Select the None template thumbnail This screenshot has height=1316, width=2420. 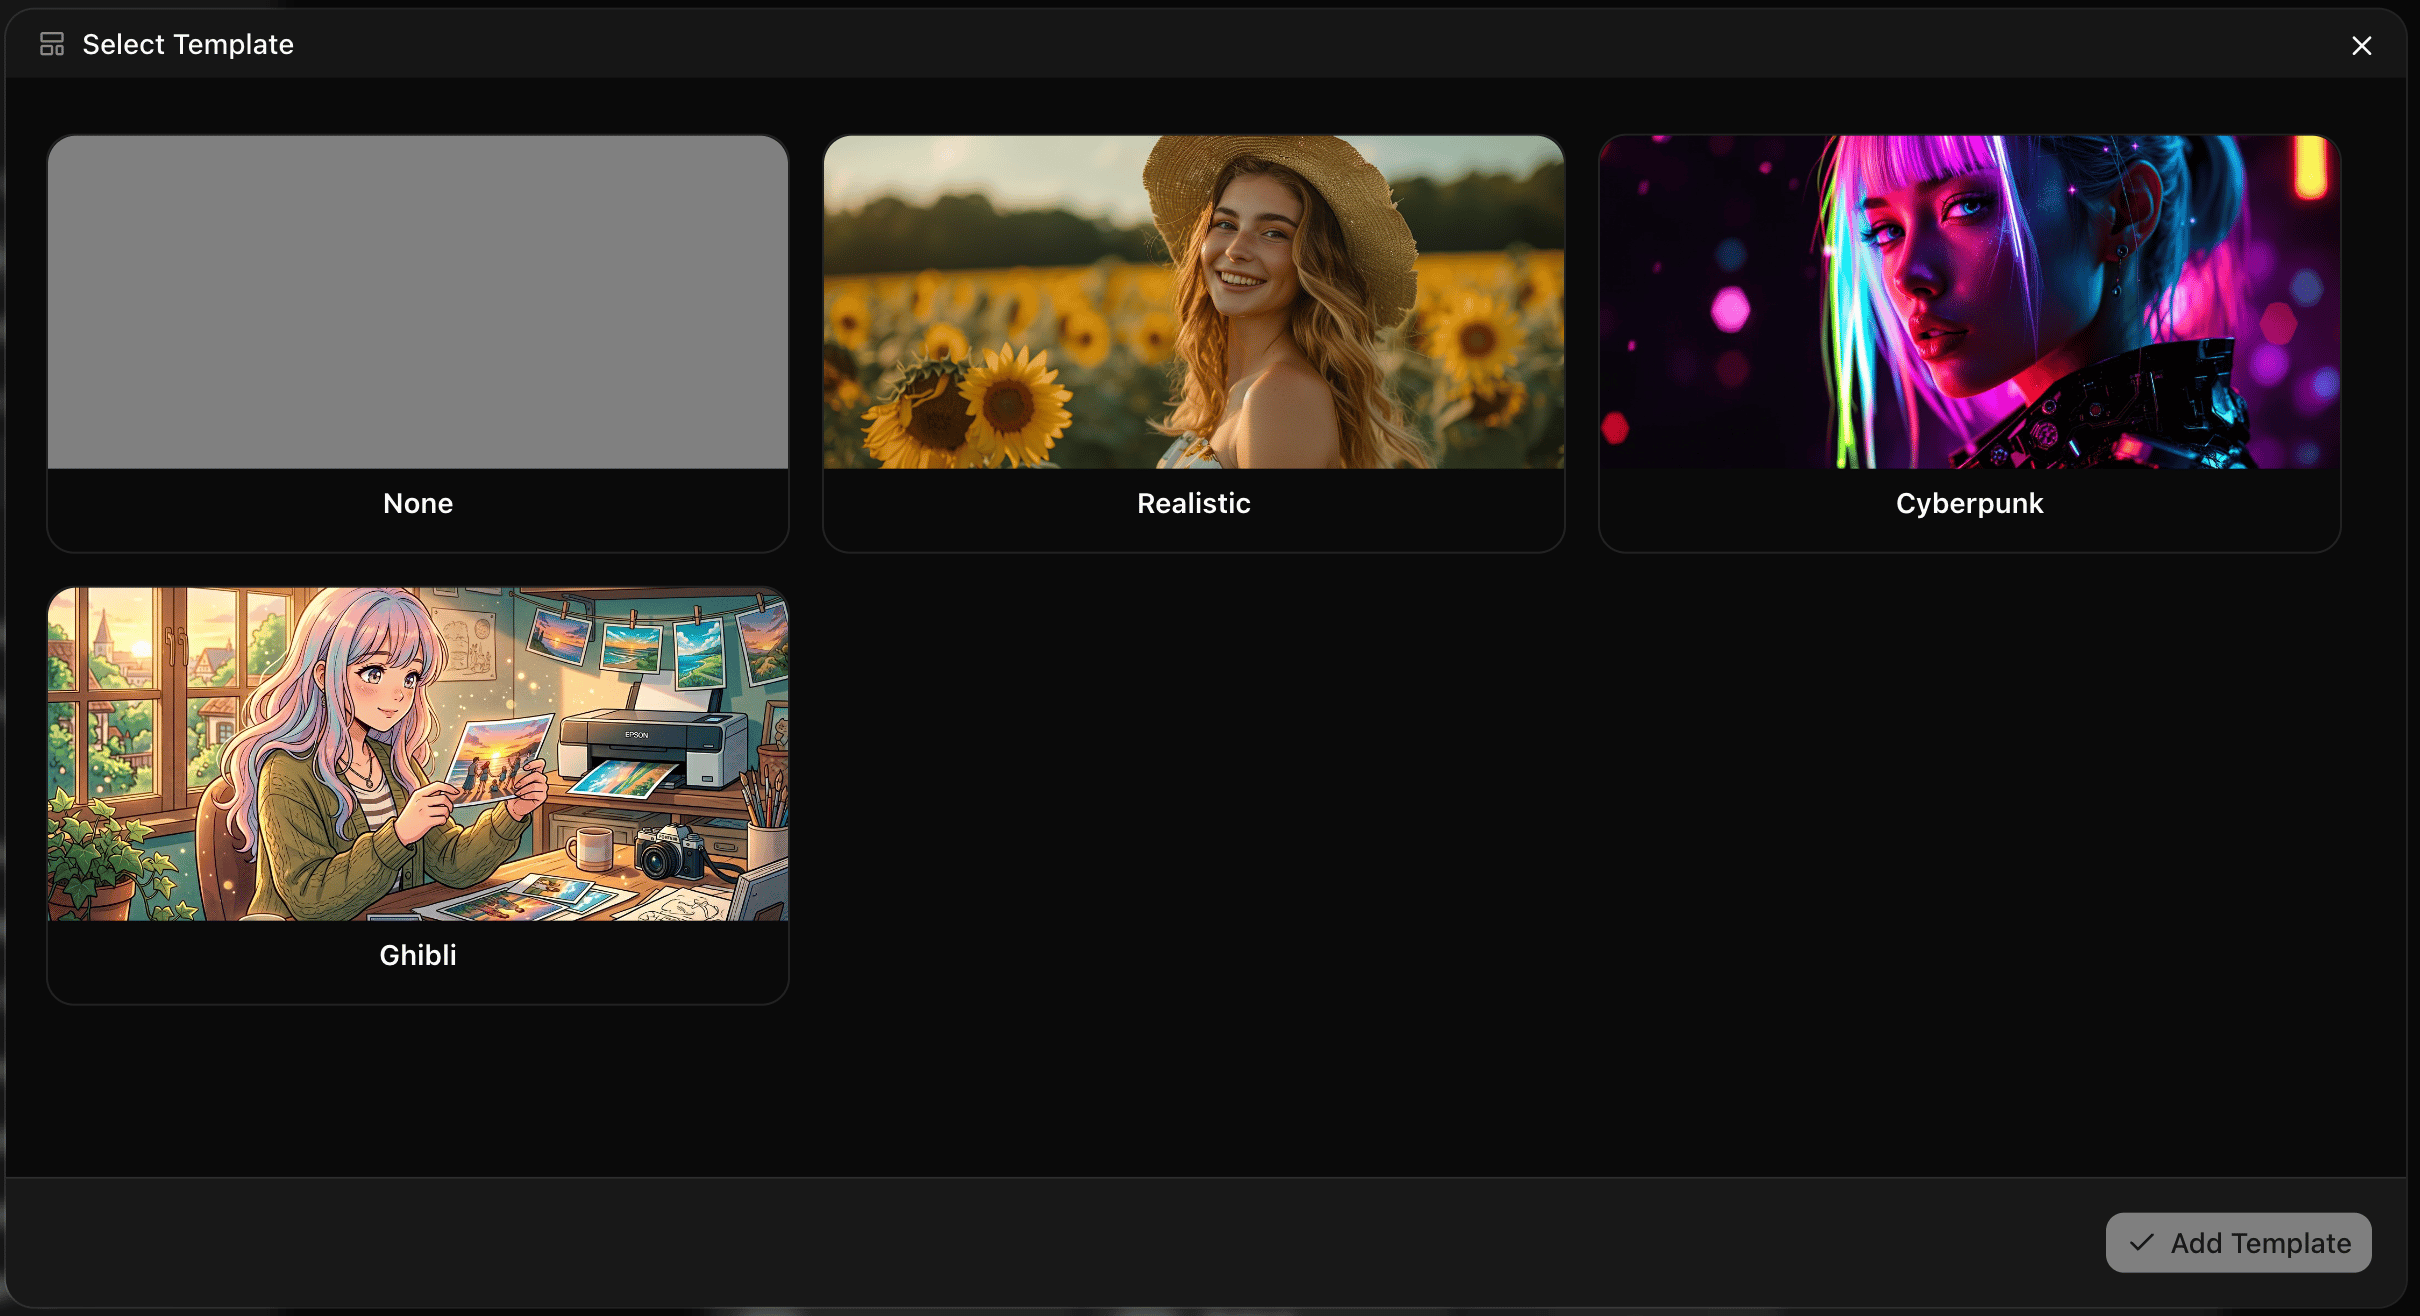point(418,302)
